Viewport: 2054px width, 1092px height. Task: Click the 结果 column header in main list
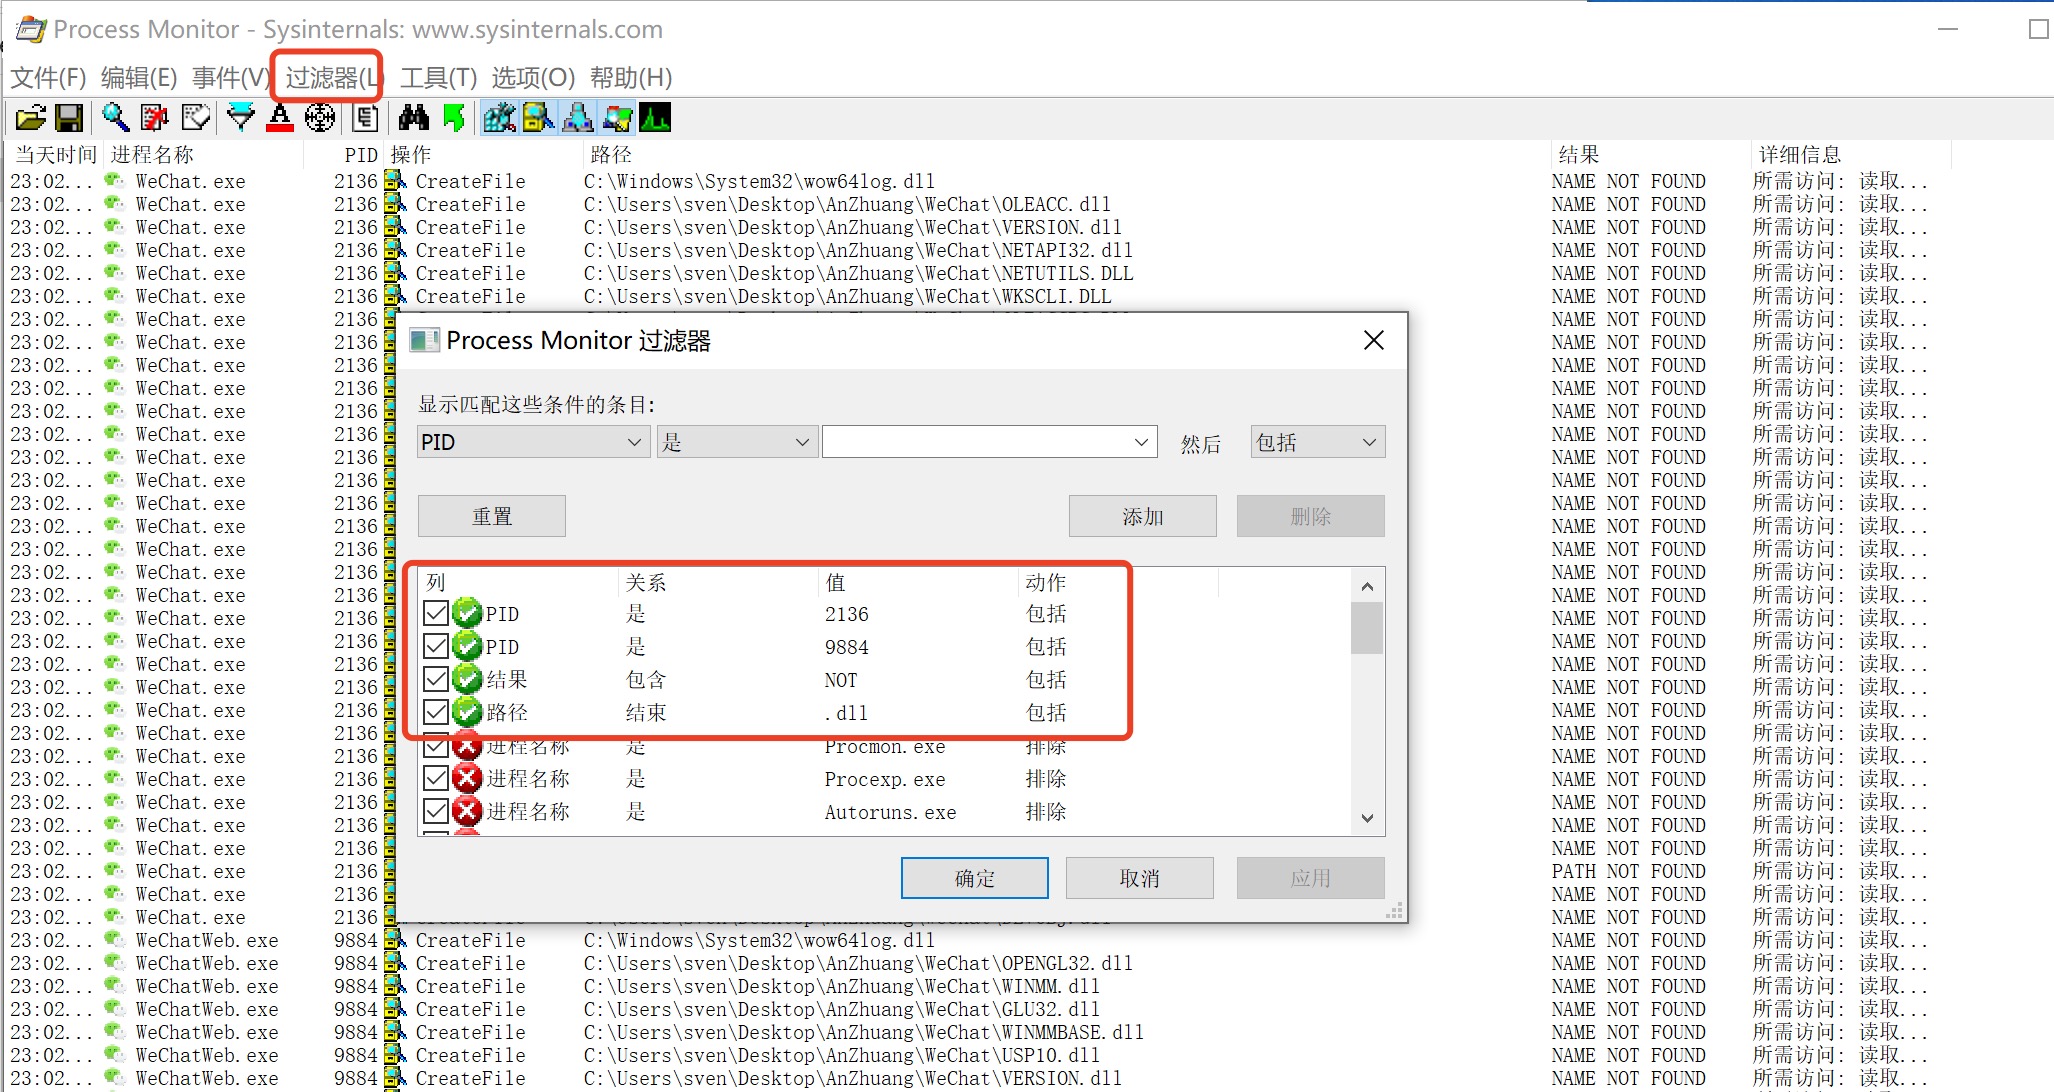(x=1650, y=154)
